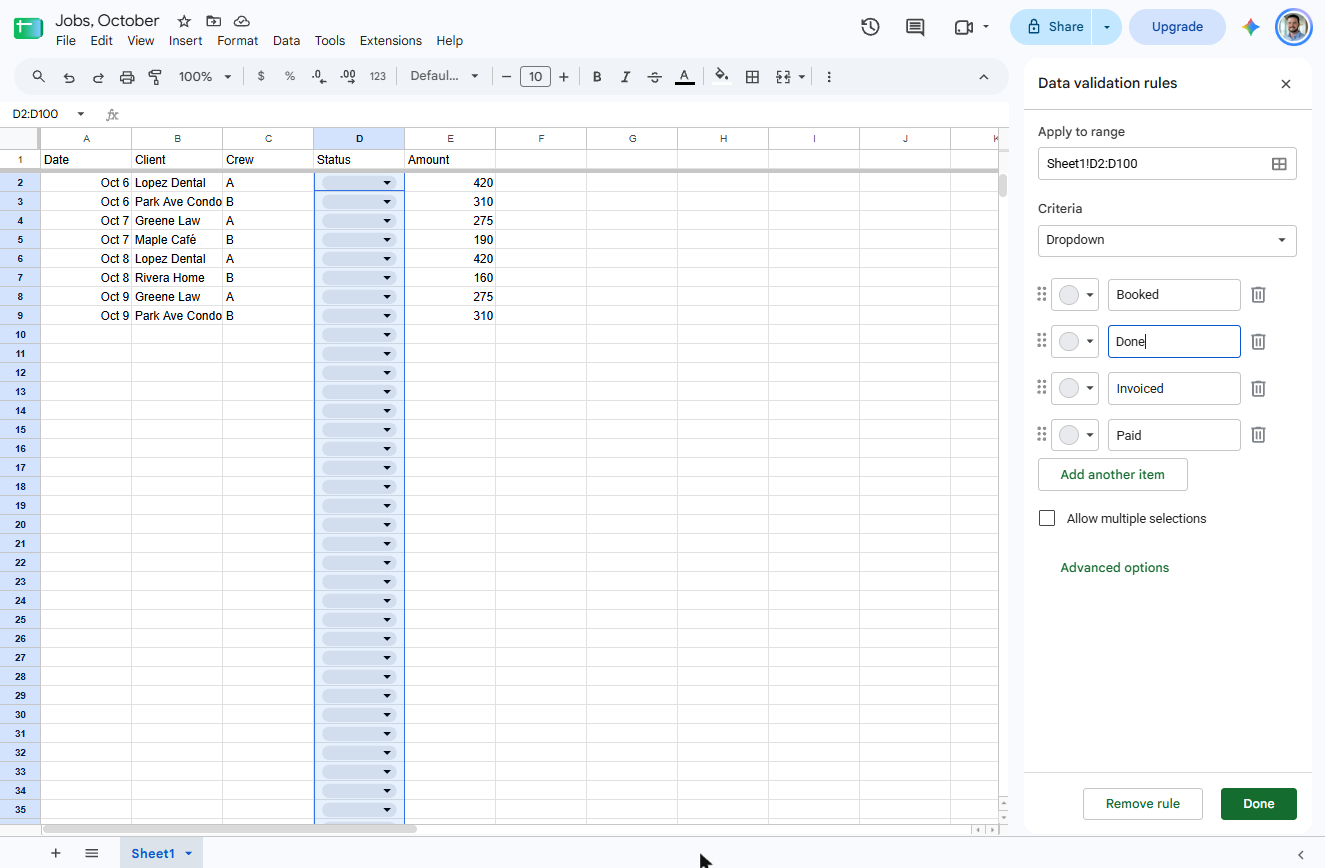
Task: Click the Remove rule button
Action: click(x=1143, y=804)
